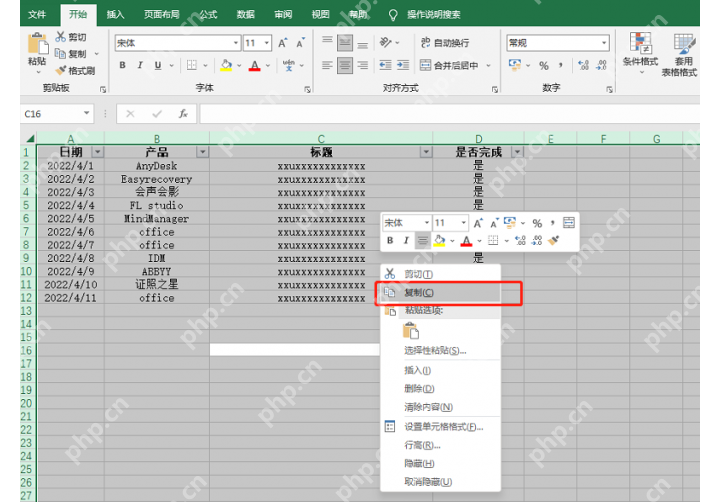The width and height of the screenshot is (720, 502).
Task: Click Wrap Text (自动换行)
Action: pos(445,43)
